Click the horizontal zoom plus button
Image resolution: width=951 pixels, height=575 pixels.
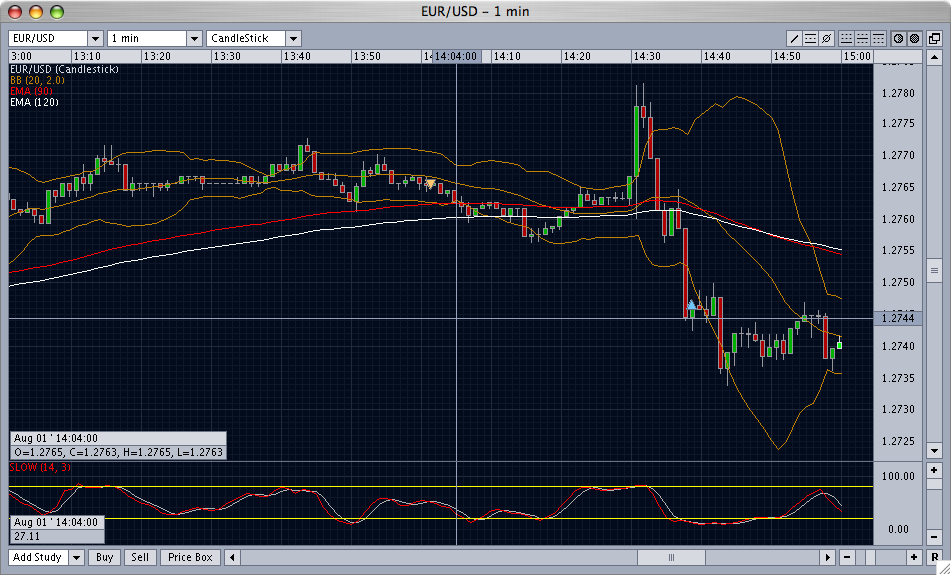coord(914,557)
